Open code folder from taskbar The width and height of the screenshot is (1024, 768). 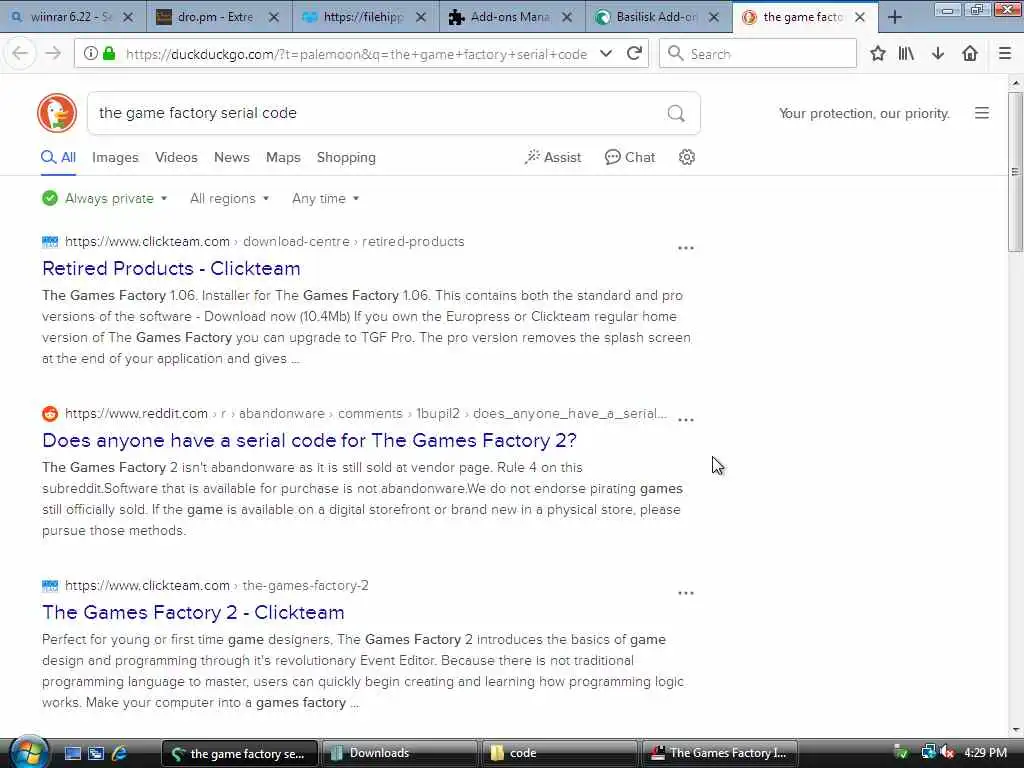pyautogui.click(x=560, y=753)
